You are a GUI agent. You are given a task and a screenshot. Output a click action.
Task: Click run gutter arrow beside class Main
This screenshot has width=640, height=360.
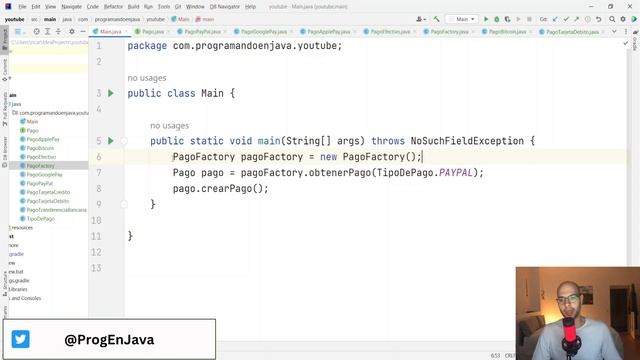click(x=111, y=93)
